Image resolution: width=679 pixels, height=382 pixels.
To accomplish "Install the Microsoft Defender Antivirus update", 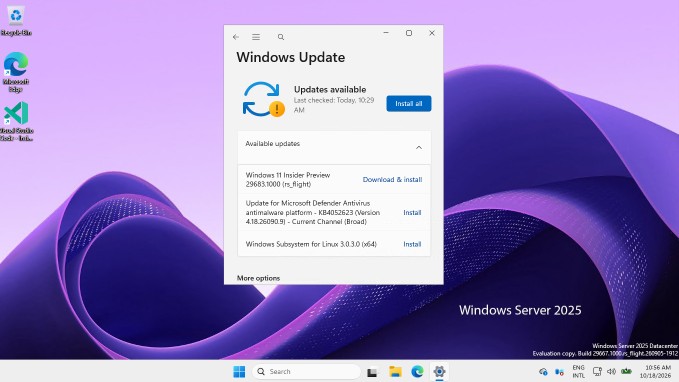I will [412, 213].
